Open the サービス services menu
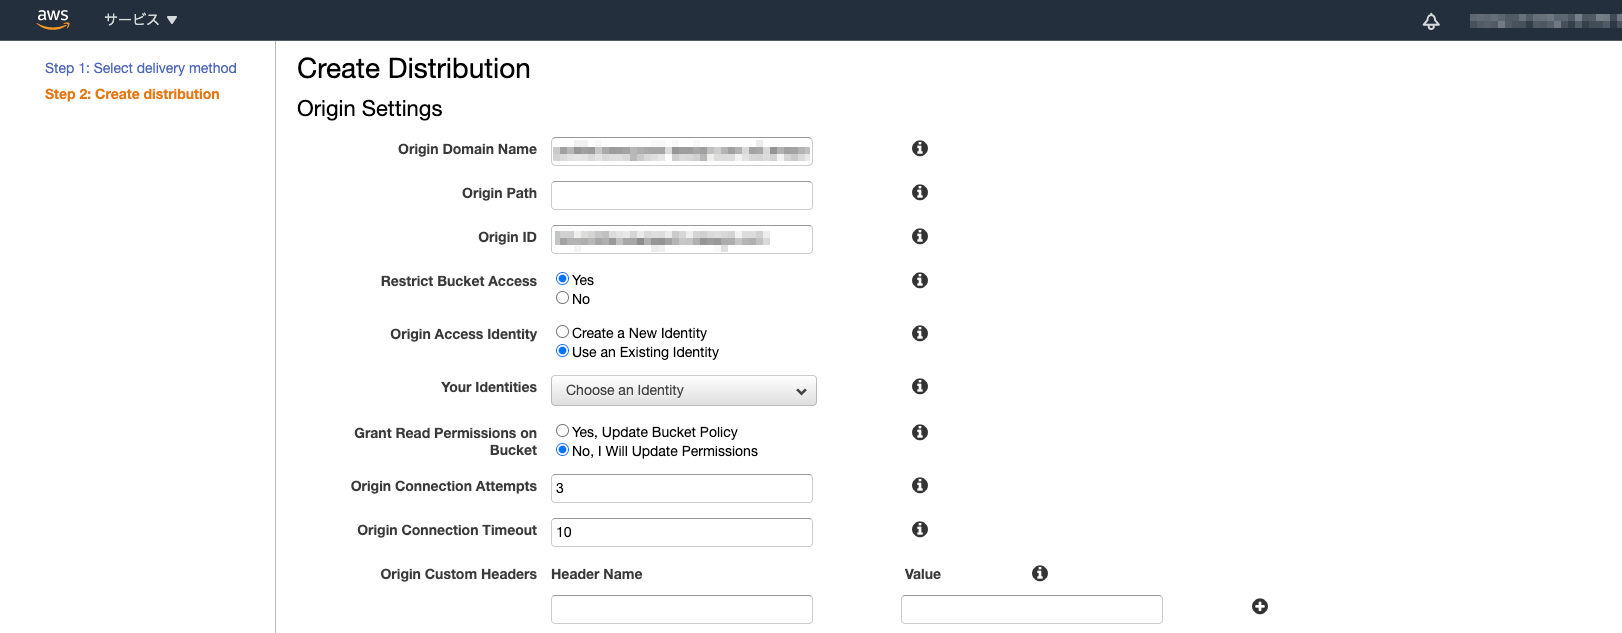Screen dimensions: 1622x633 (141, 19)
